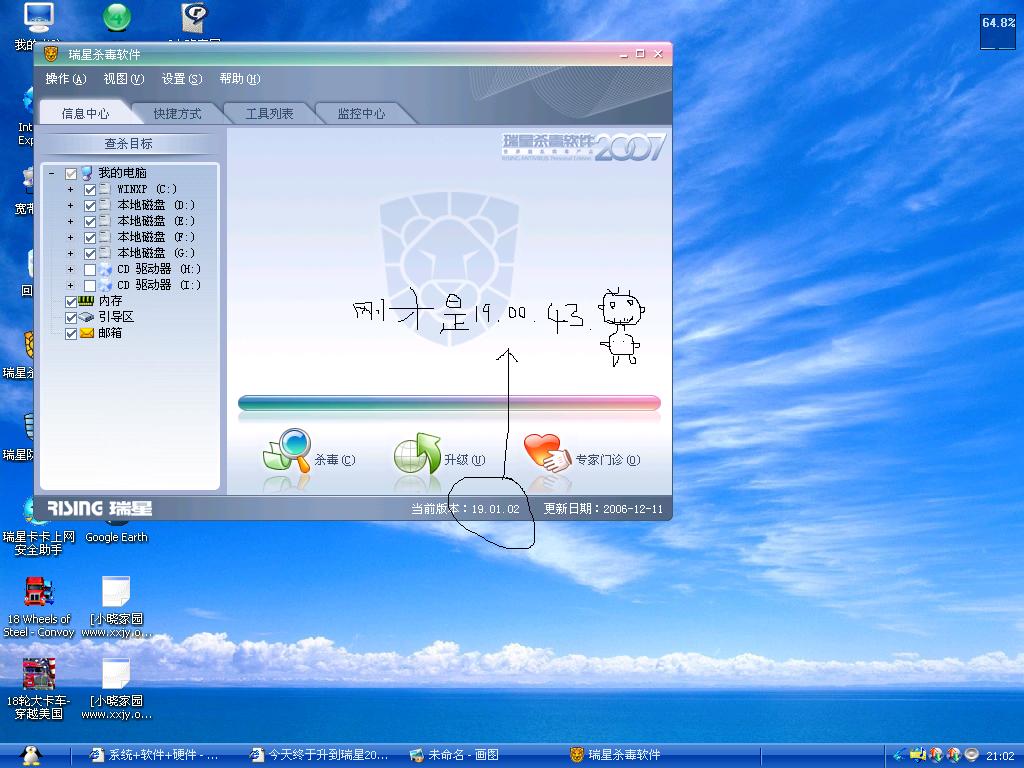Click the Rising lion icon in title bar
The width and height of the screenshot is (1024, 768).
coord(51,54)
